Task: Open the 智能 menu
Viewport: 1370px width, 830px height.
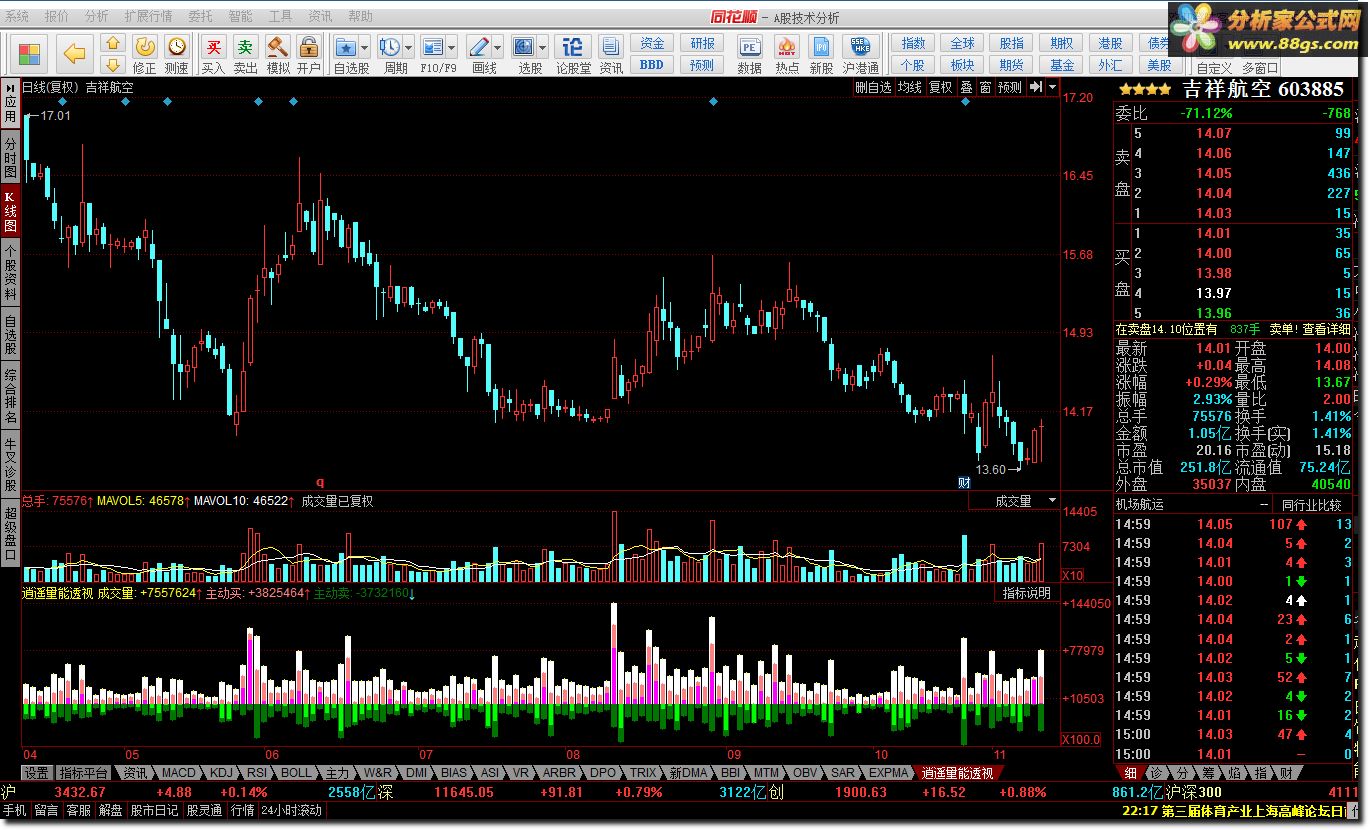Action: pos(240,17)
